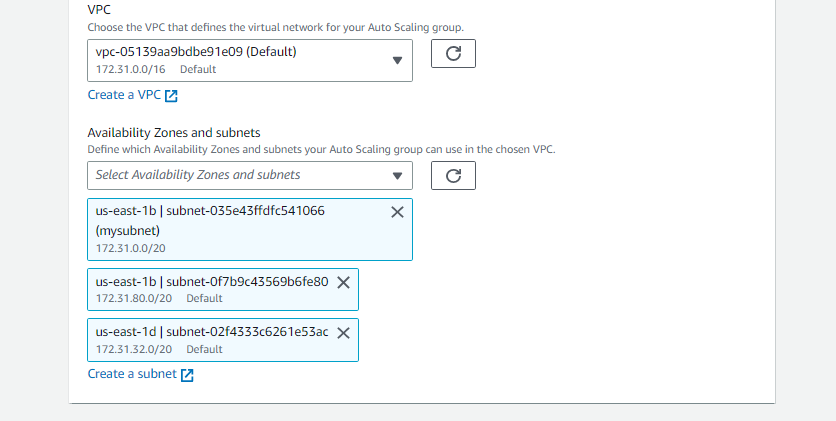Select the 172.31.32.0/20 Default subnet token
The width and height of the screenshot is (836, 421).
tap(223, 340)
